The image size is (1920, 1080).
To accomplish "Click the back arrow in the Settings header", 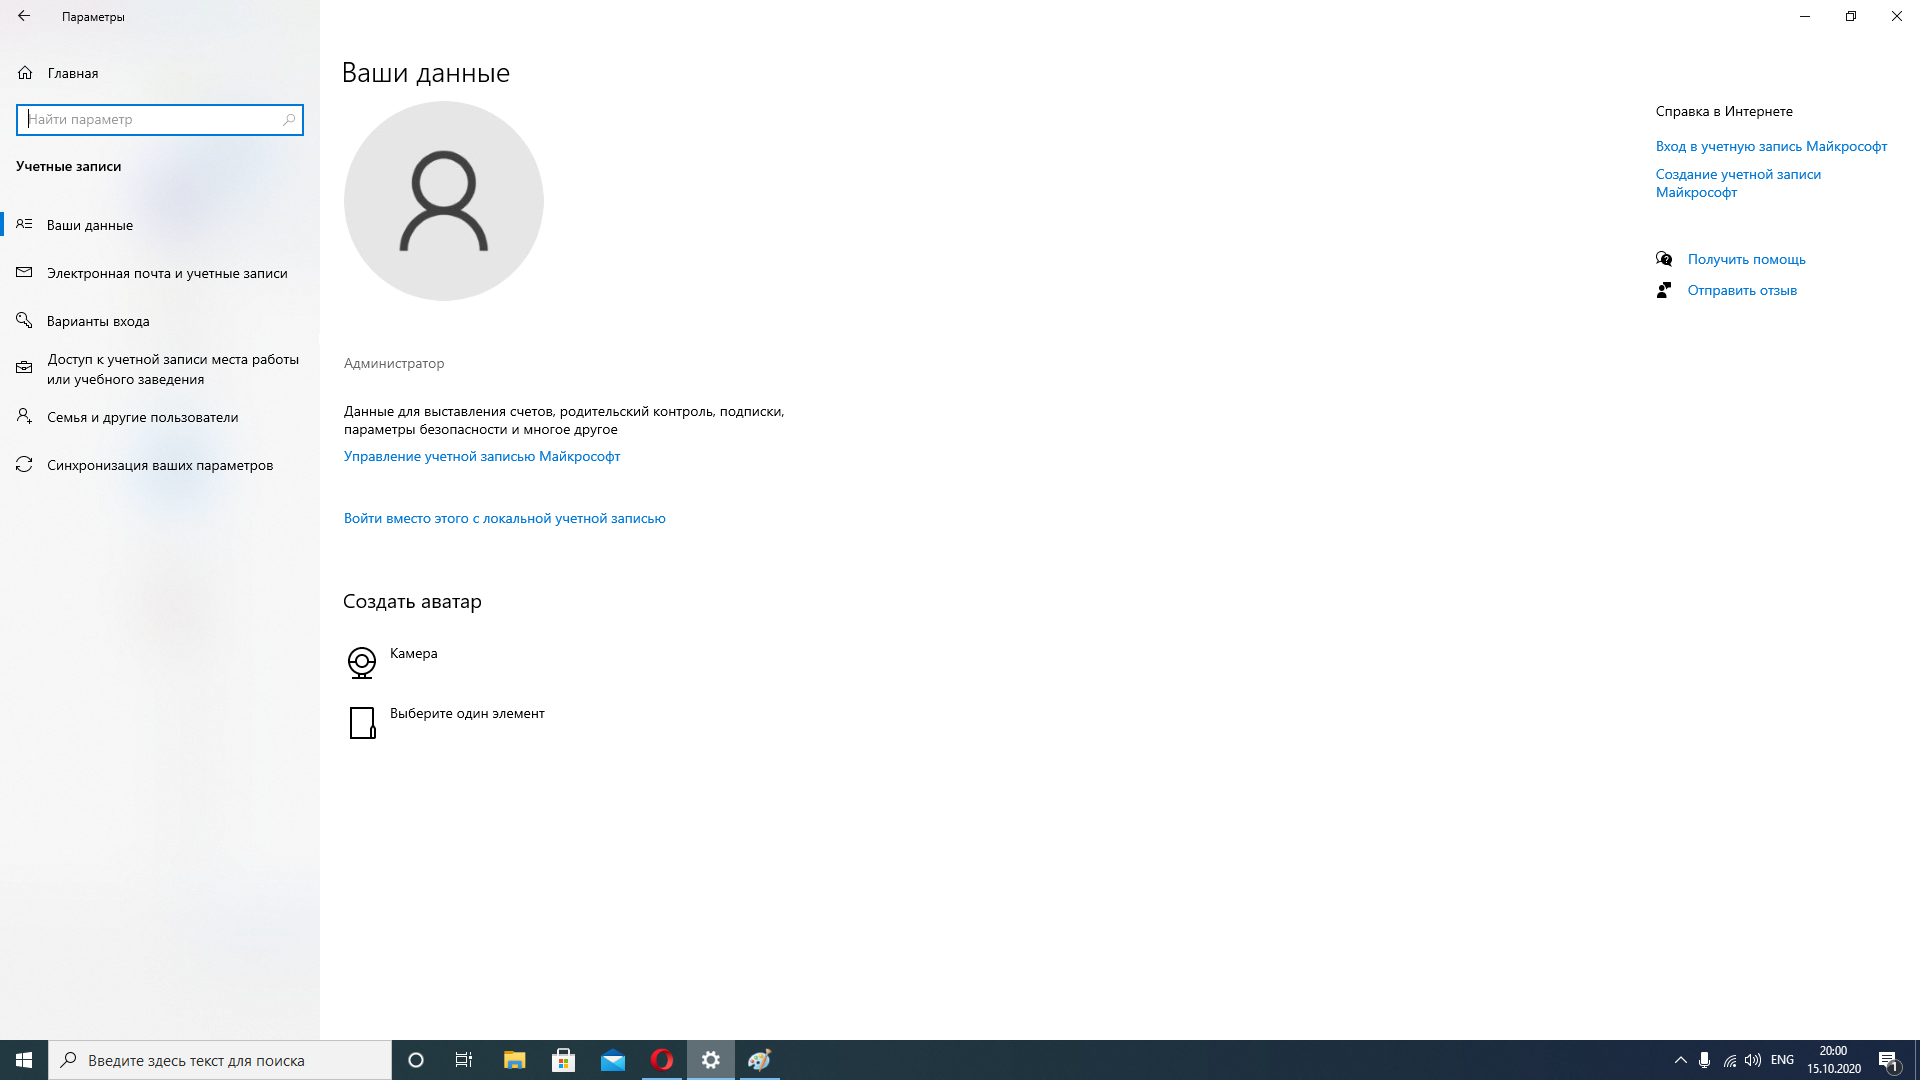I will pyautogui.click(x=24, y=16).
